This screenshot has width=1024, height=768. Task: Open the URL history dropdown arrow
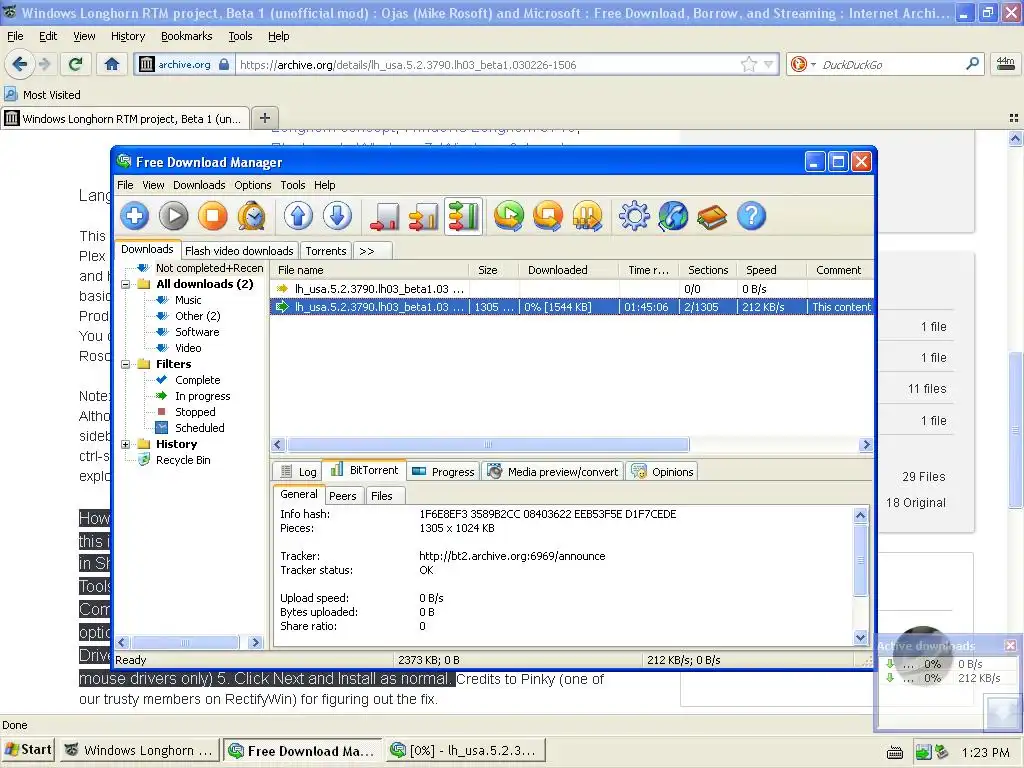tap(769, 65)
